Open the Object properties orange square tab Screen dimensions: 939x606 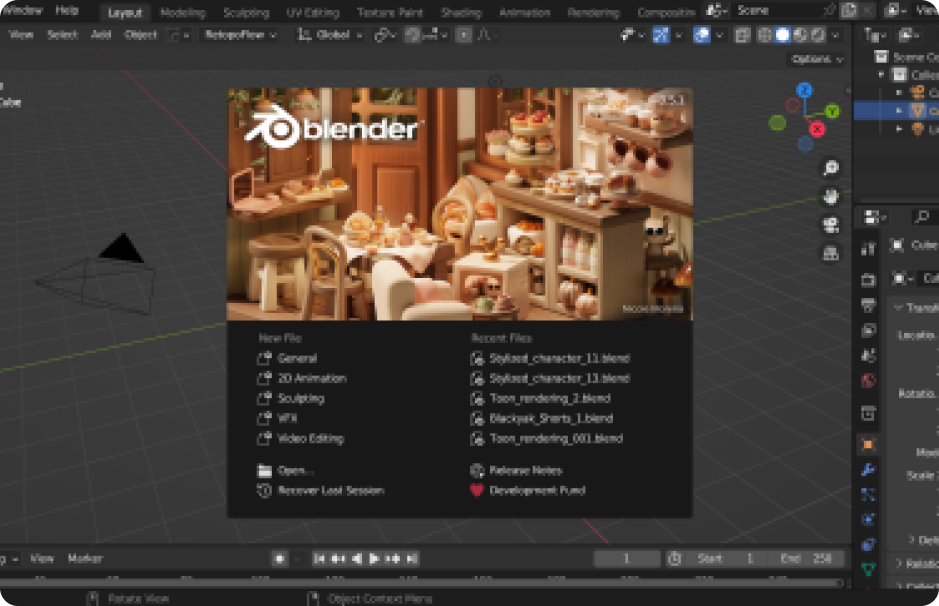[868, 444]
